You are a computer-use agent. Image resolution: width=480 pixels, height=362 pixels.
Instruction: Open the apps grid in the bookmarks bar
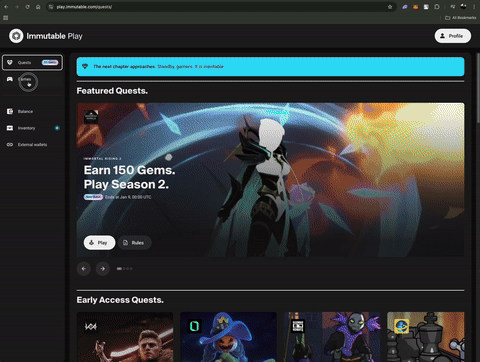(x=6, y=18)
